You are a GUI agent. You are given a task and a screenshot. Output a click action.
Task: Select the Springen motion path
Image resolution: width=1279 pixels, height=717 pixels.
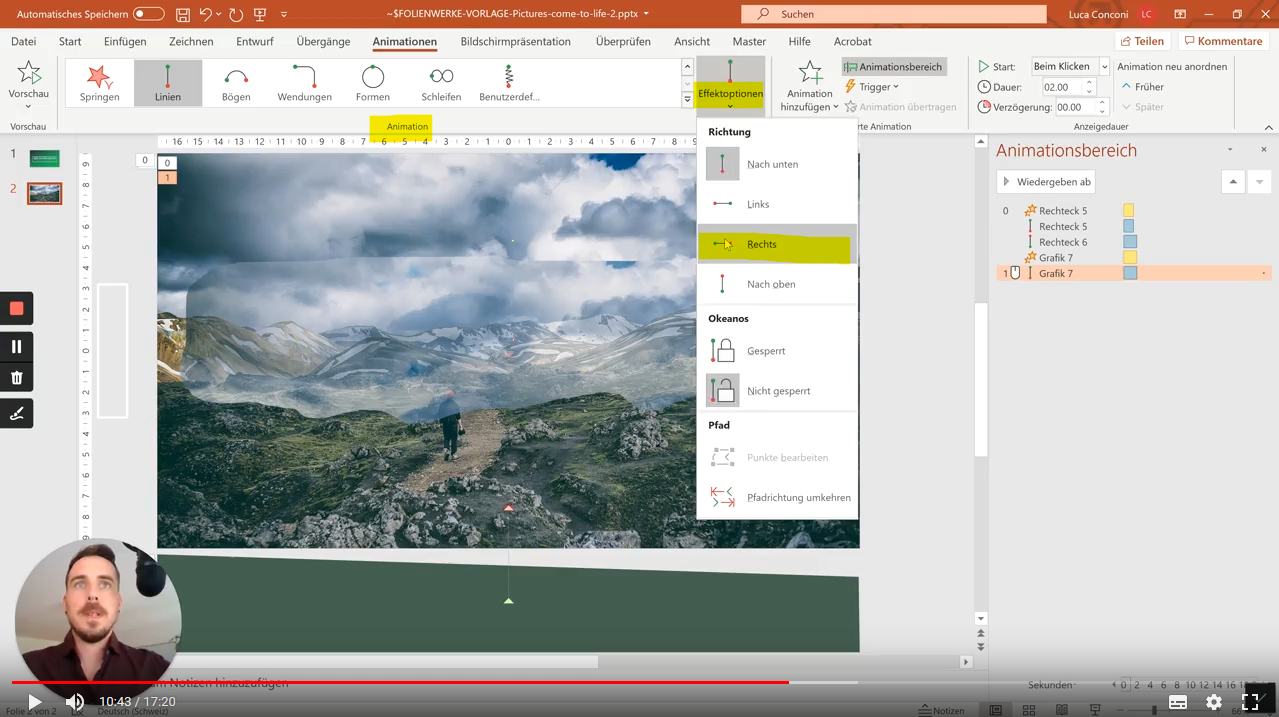pos(100,83)
